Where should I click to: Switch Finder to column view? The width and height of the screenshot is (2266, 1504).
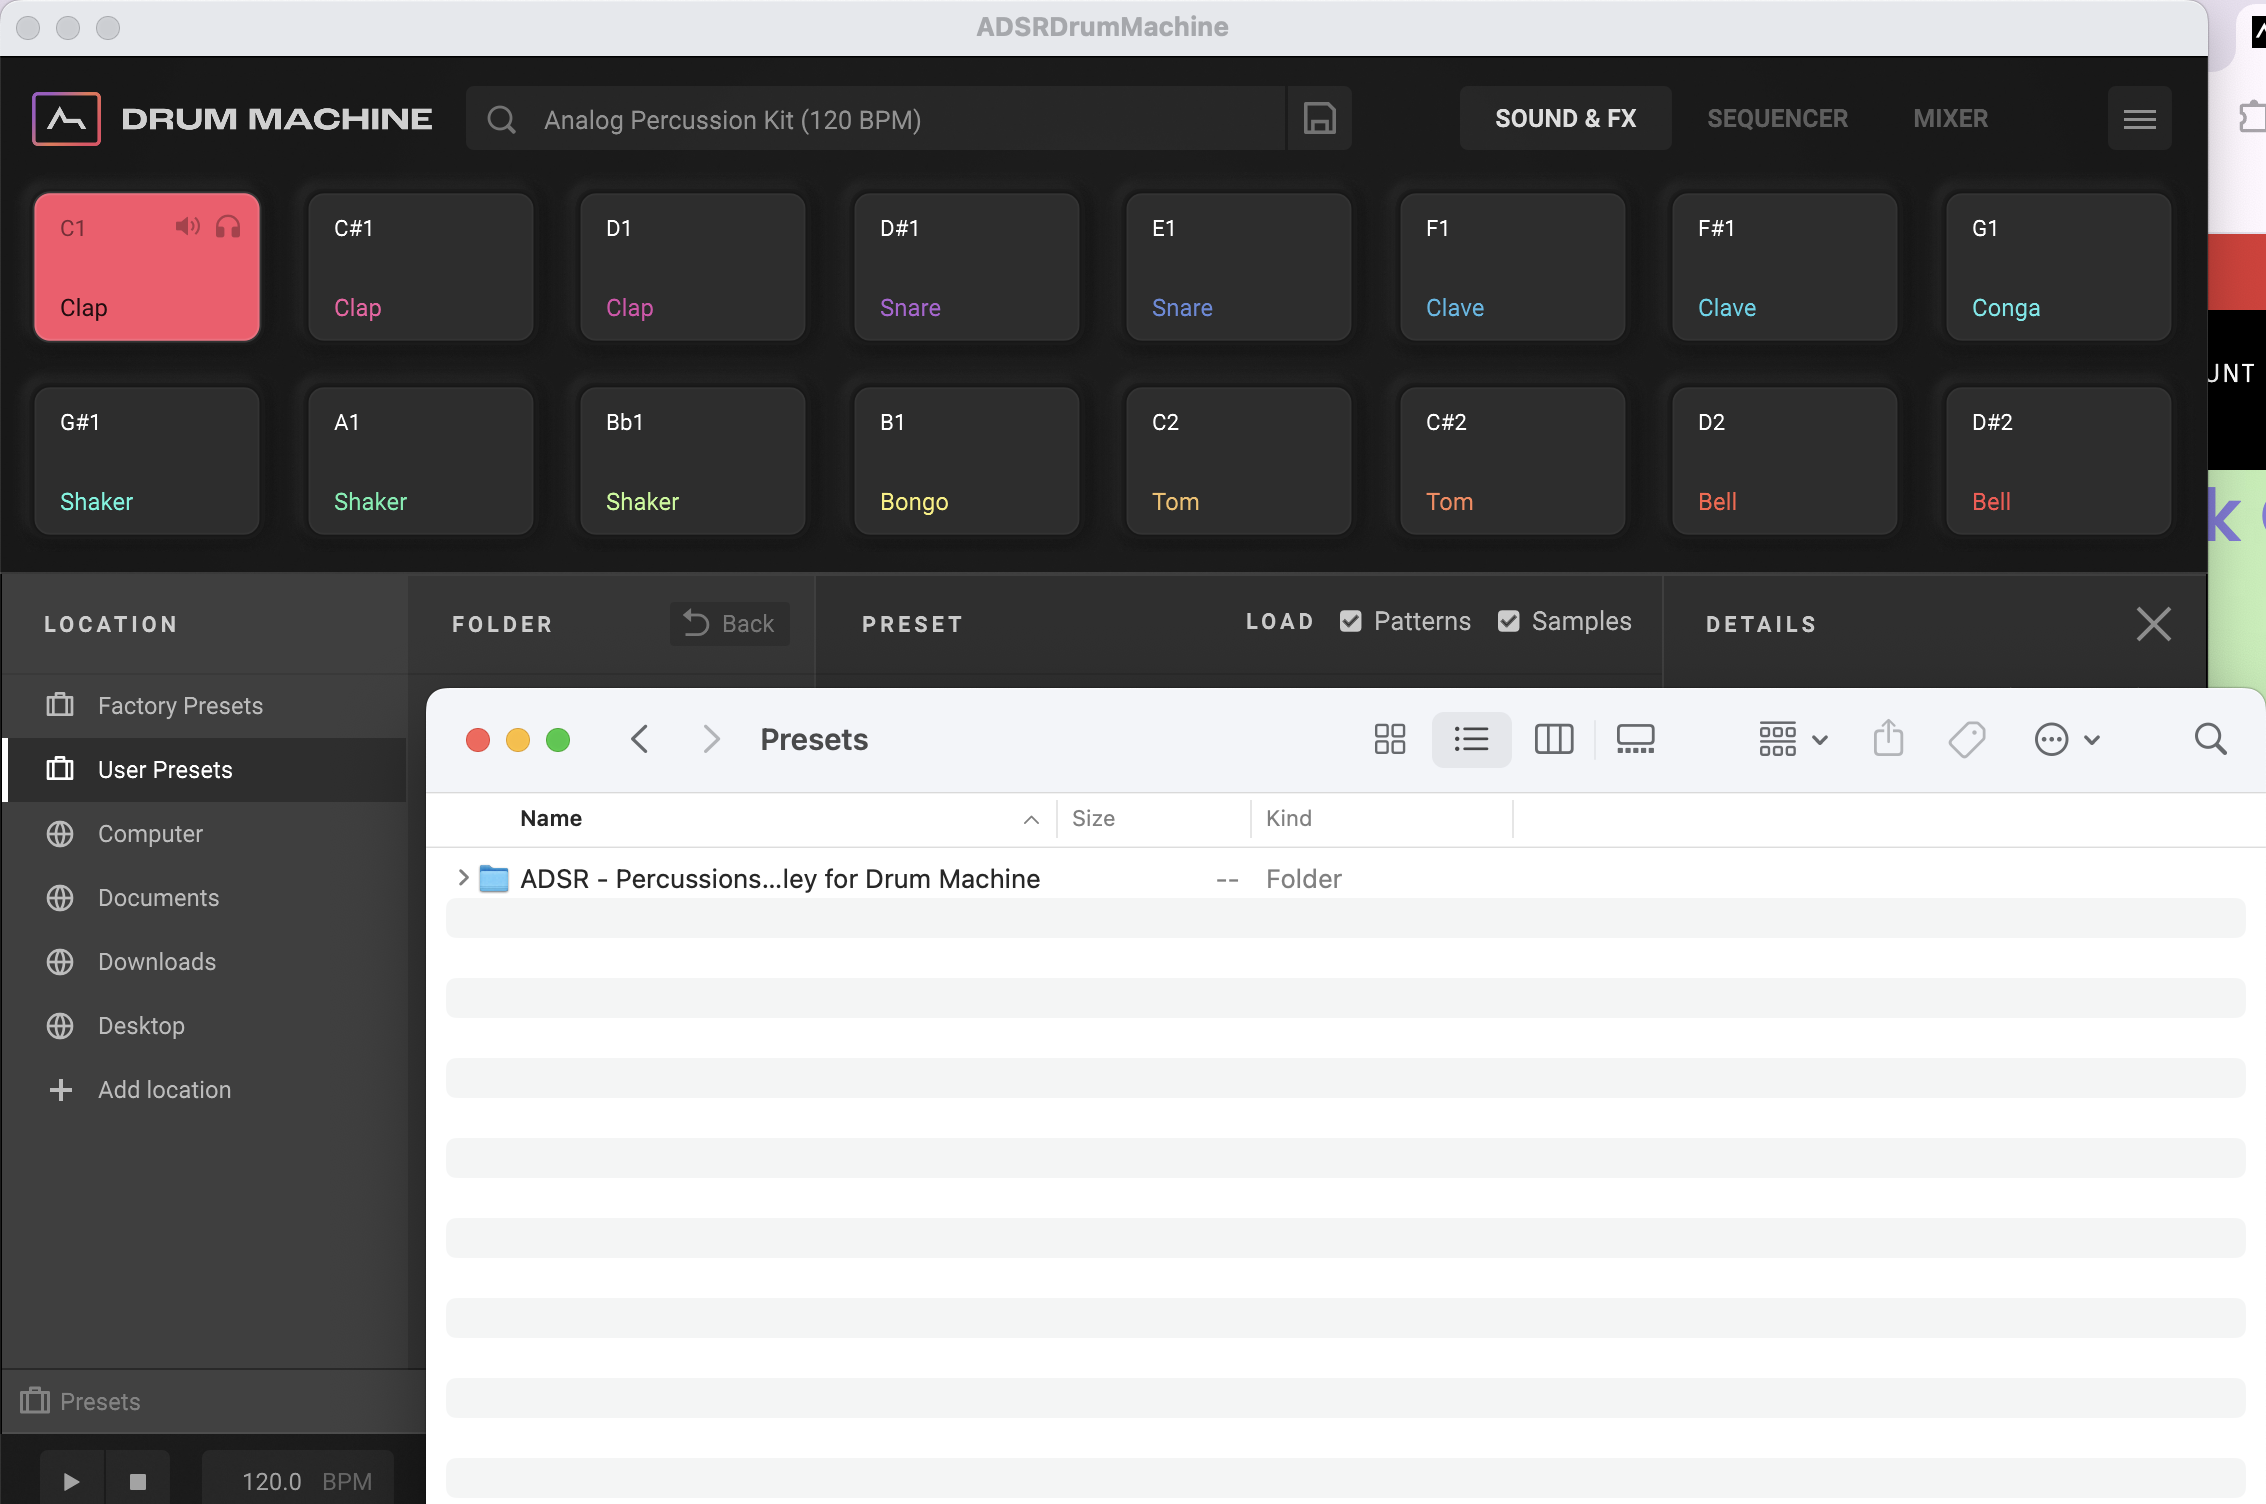(1553, 740)
